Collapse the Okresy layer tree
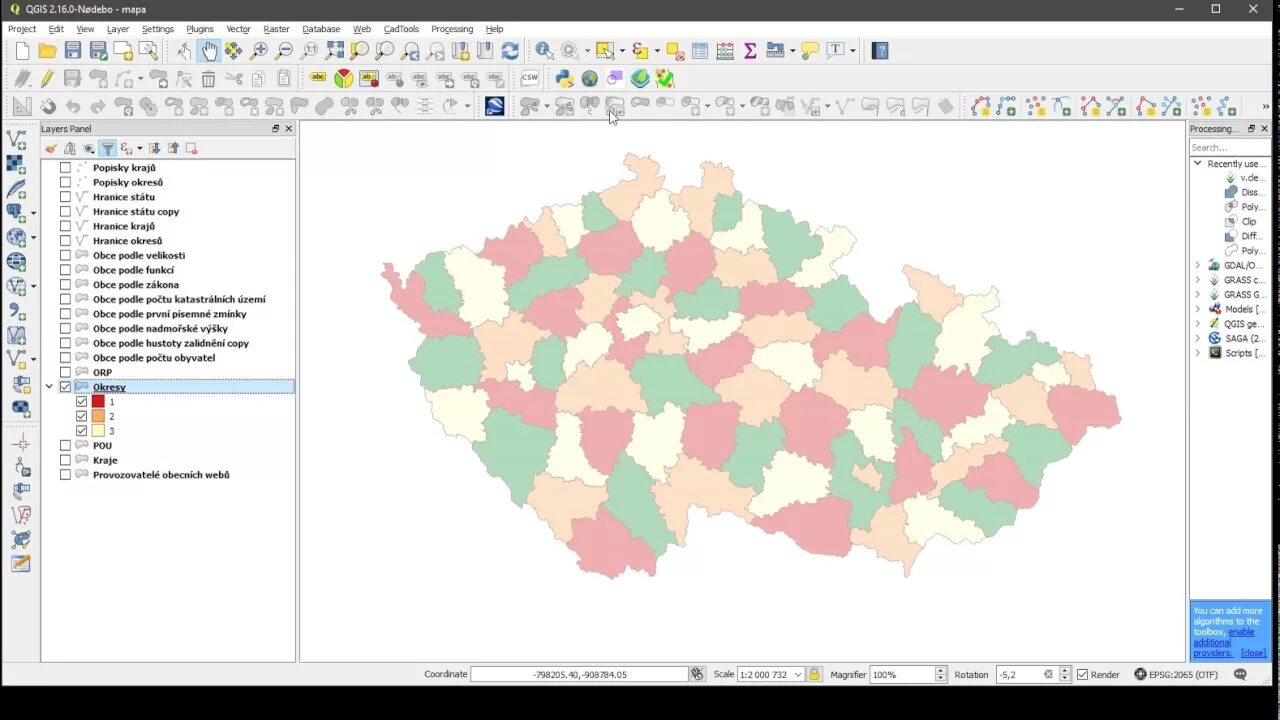 pyautogui.click(x=49, y=387)
